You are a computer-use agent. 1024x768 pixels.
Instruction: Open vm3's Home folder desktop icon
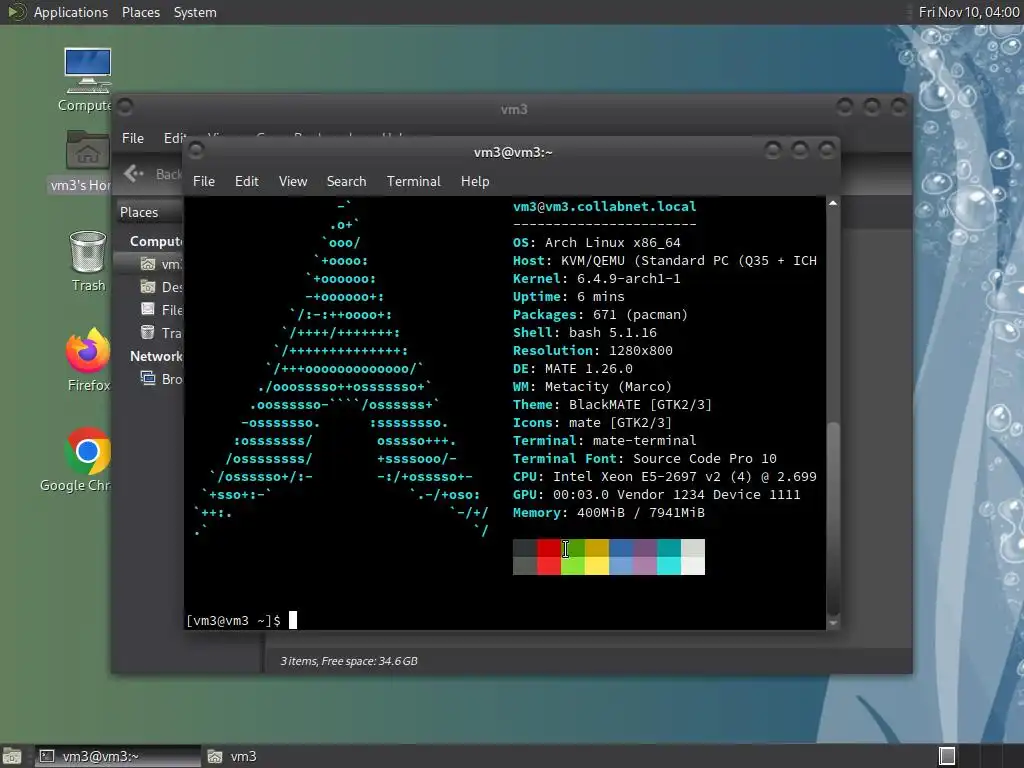coord(87,150)
